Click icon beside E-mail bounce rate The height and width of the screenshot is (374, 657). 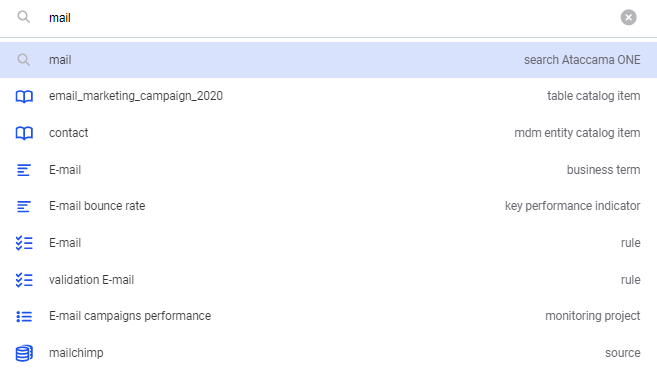pos(23,206)
